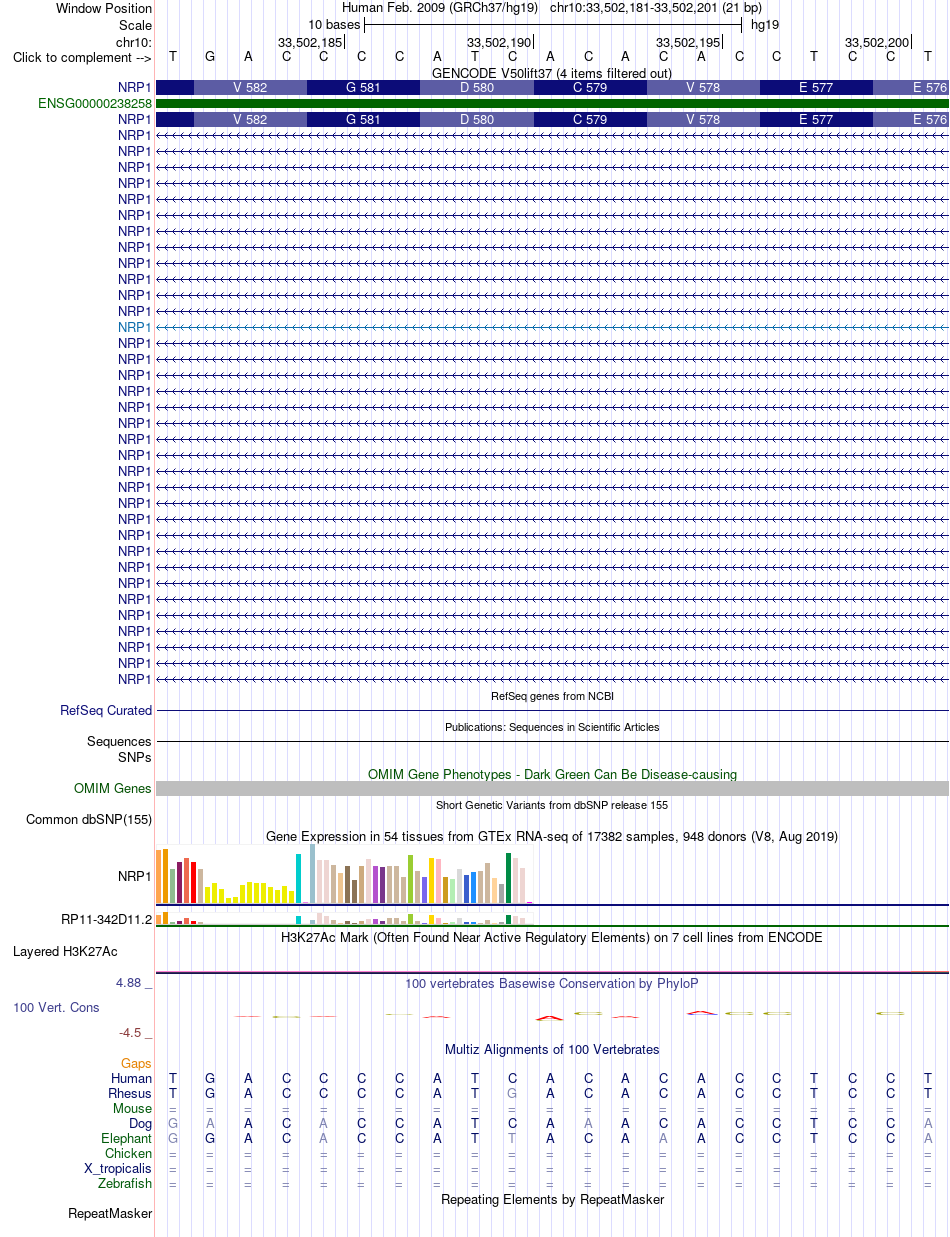Viewport: 950px width, 1237px height.
Task: Click D 580 codon above the ENSG00000238258 bar
Action: pos(477,88)
